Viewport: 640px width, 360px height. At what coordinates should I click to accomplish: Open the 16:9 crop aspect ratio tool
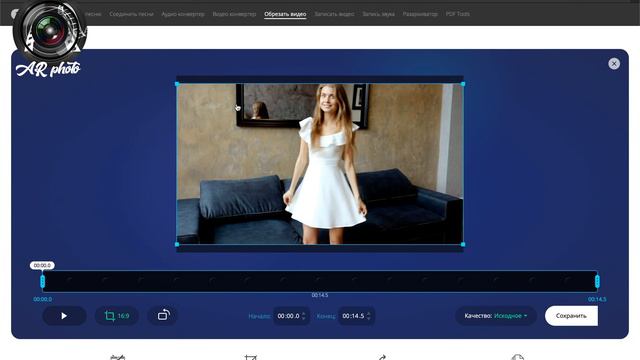(117, 316)
